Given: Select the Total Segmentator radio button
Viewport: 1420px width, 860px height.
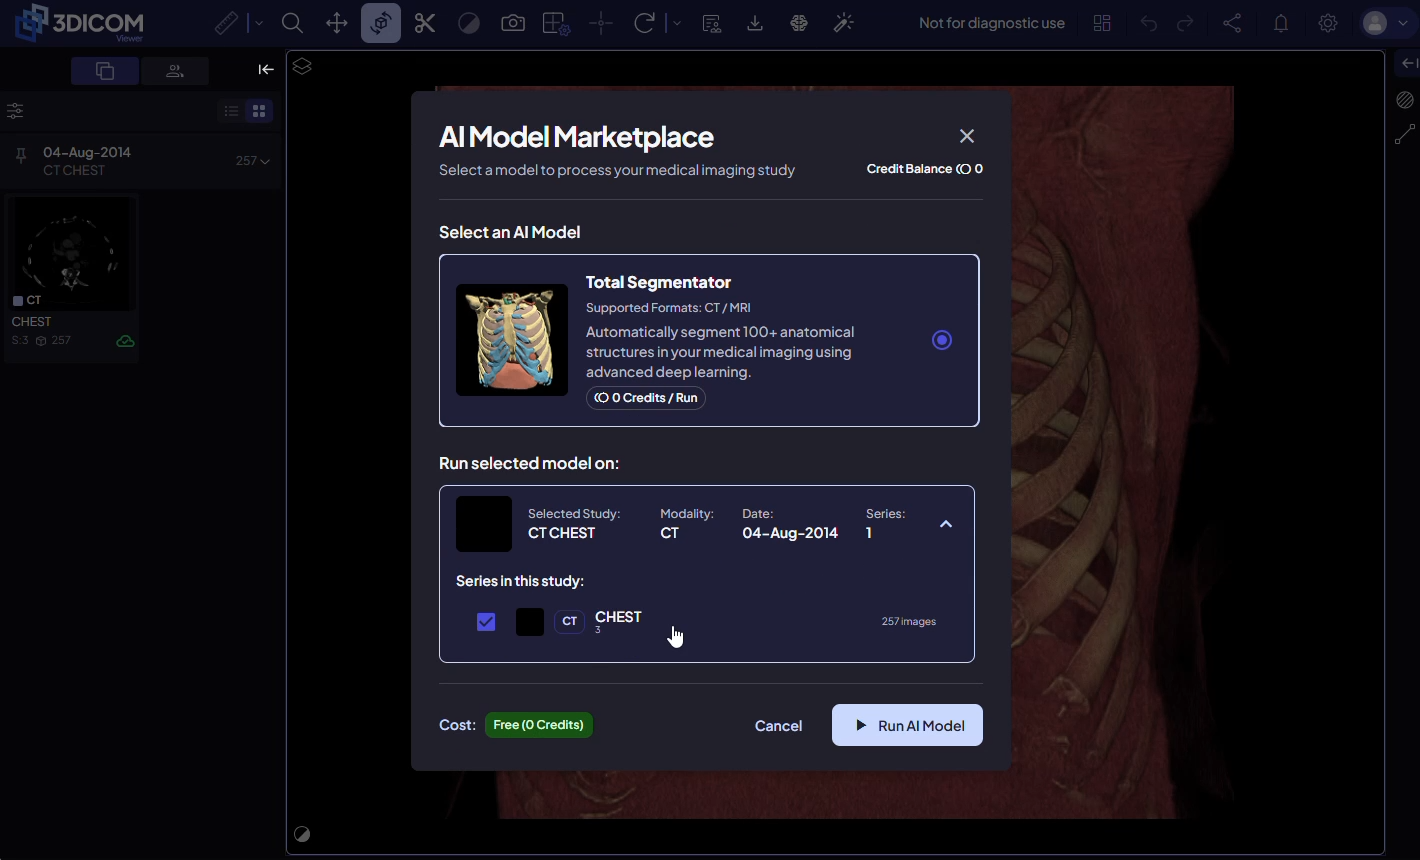Looking at the screenshot, I should [941, 340].
